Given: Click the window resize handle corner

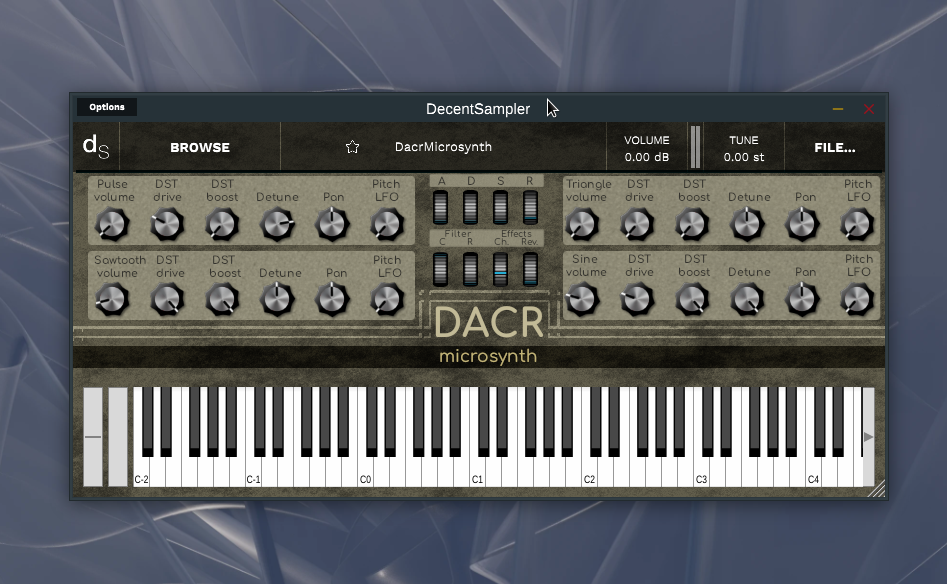Looking at the screenshot, I should tap(877, 489).
